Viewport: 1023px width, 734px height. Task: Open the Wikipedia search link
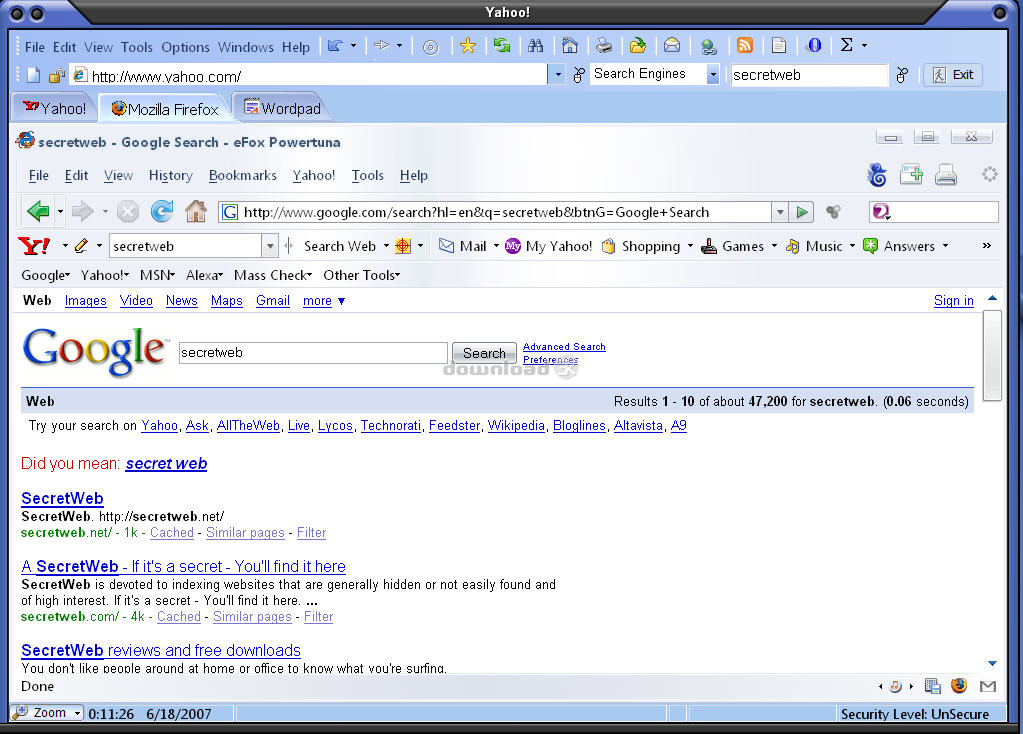click(x=516, y=425)
